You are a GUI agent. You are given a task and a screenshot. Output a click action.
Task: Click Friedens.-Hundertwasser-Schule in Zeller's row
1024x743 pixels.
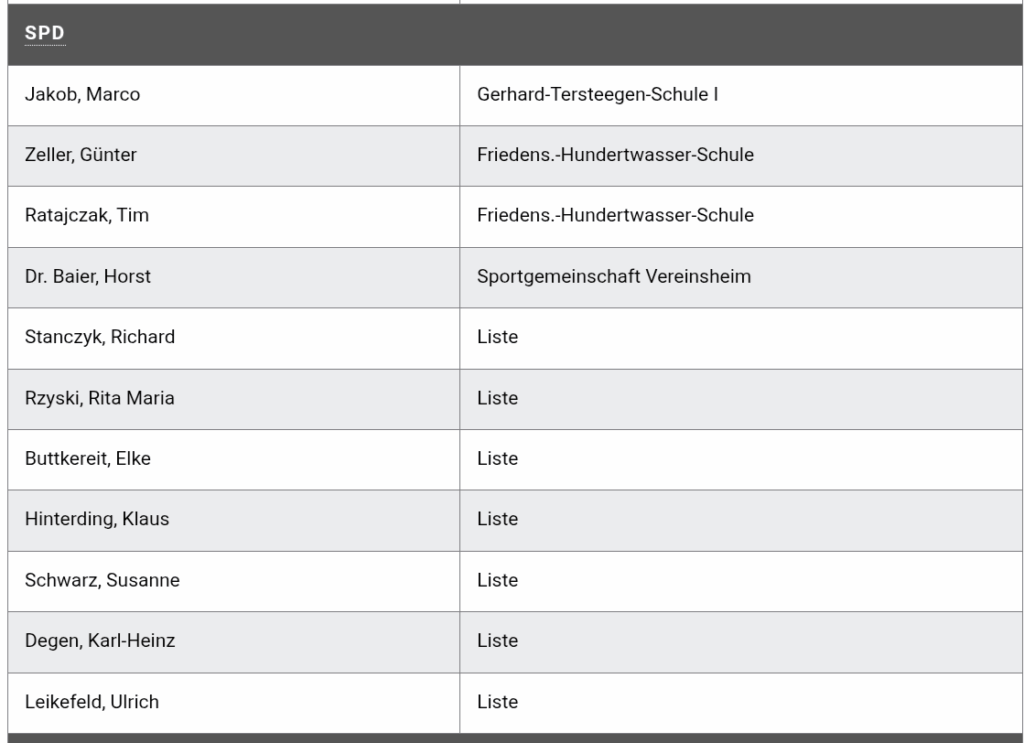(x=615, y=155)
